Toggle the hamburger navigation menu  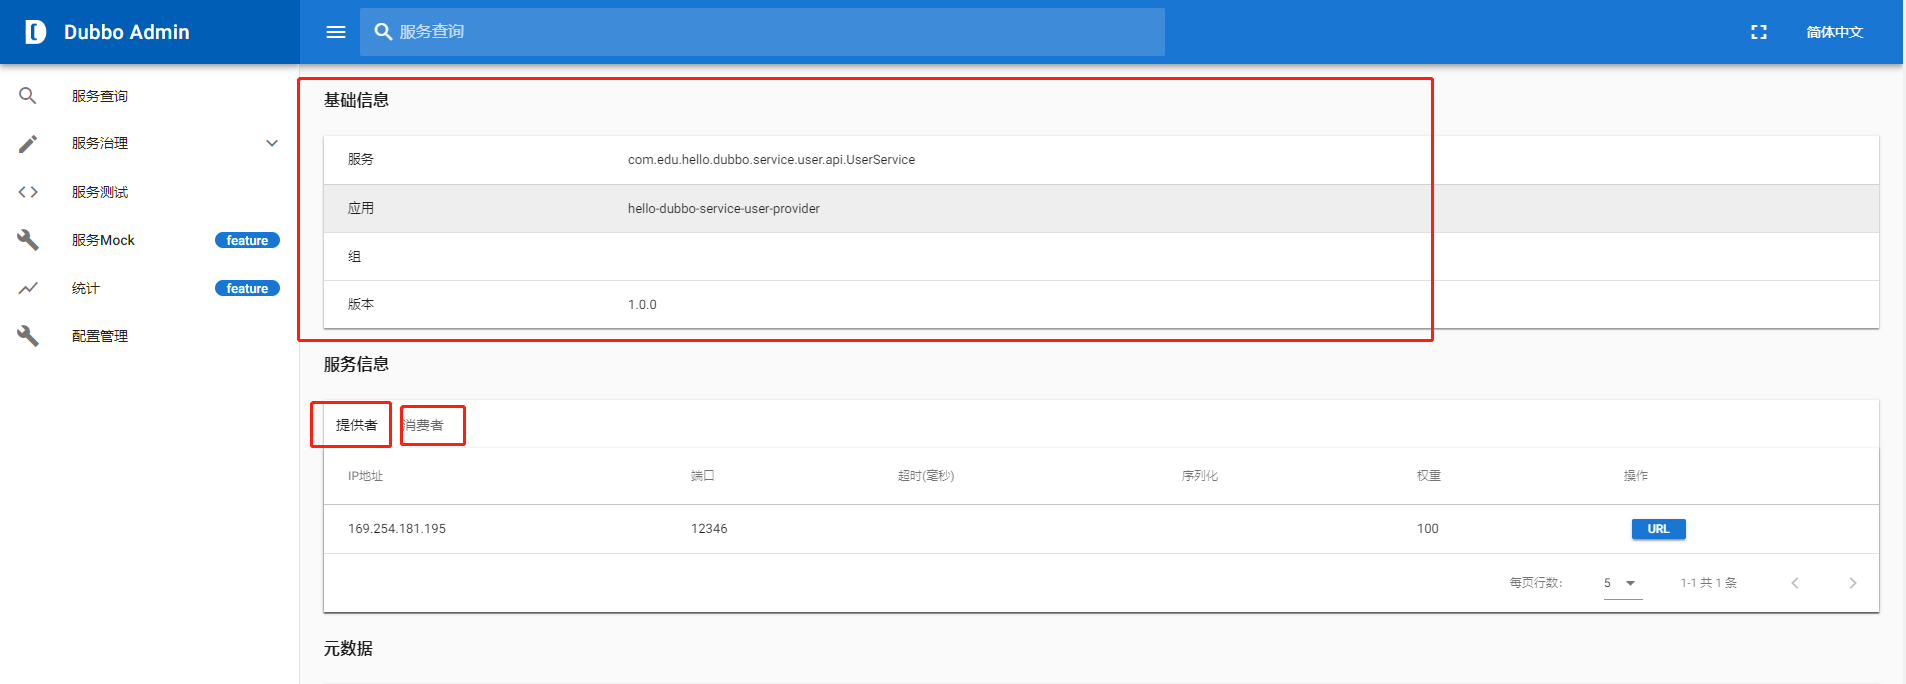click(x=336, y=32)
